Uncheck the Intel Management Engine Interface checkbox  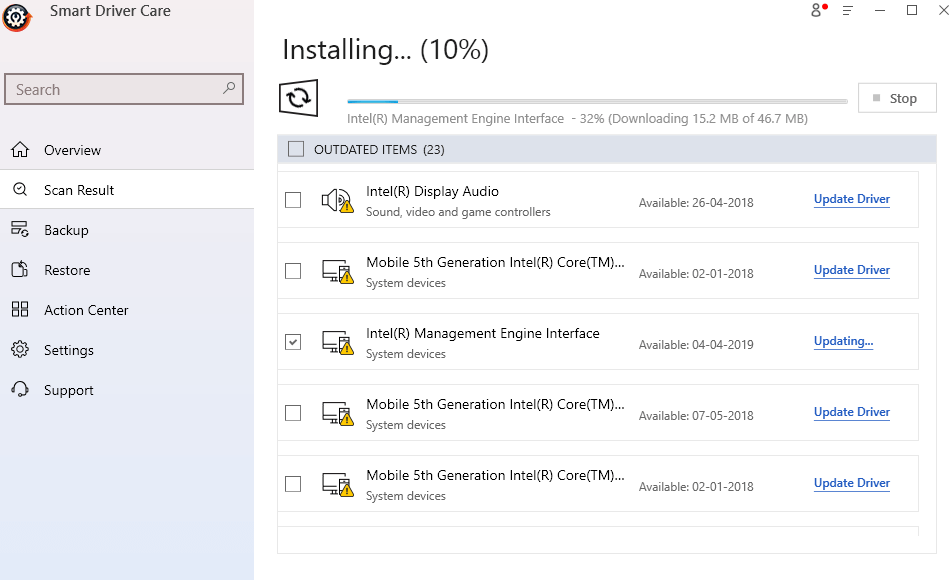[x=293, y=341]
